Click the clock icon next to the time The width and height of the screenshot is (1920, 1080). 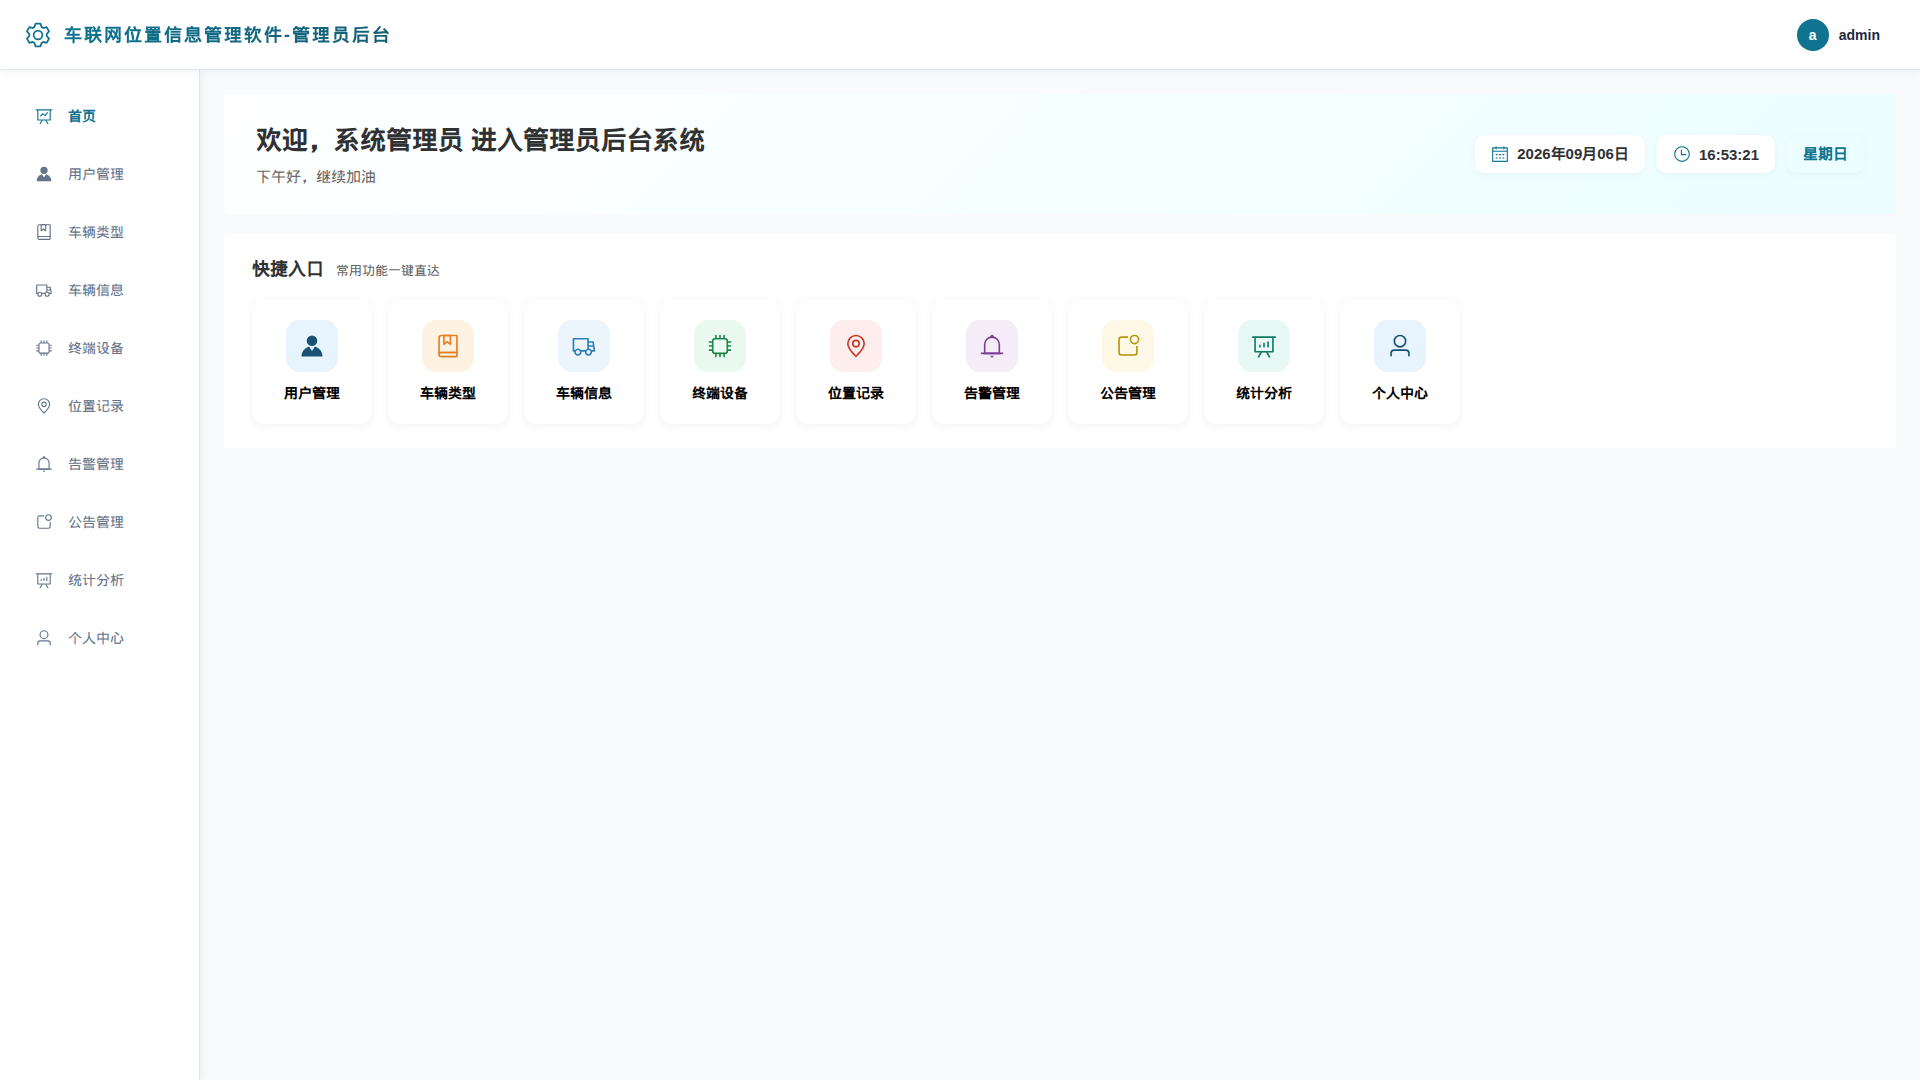pos(1682,154)
